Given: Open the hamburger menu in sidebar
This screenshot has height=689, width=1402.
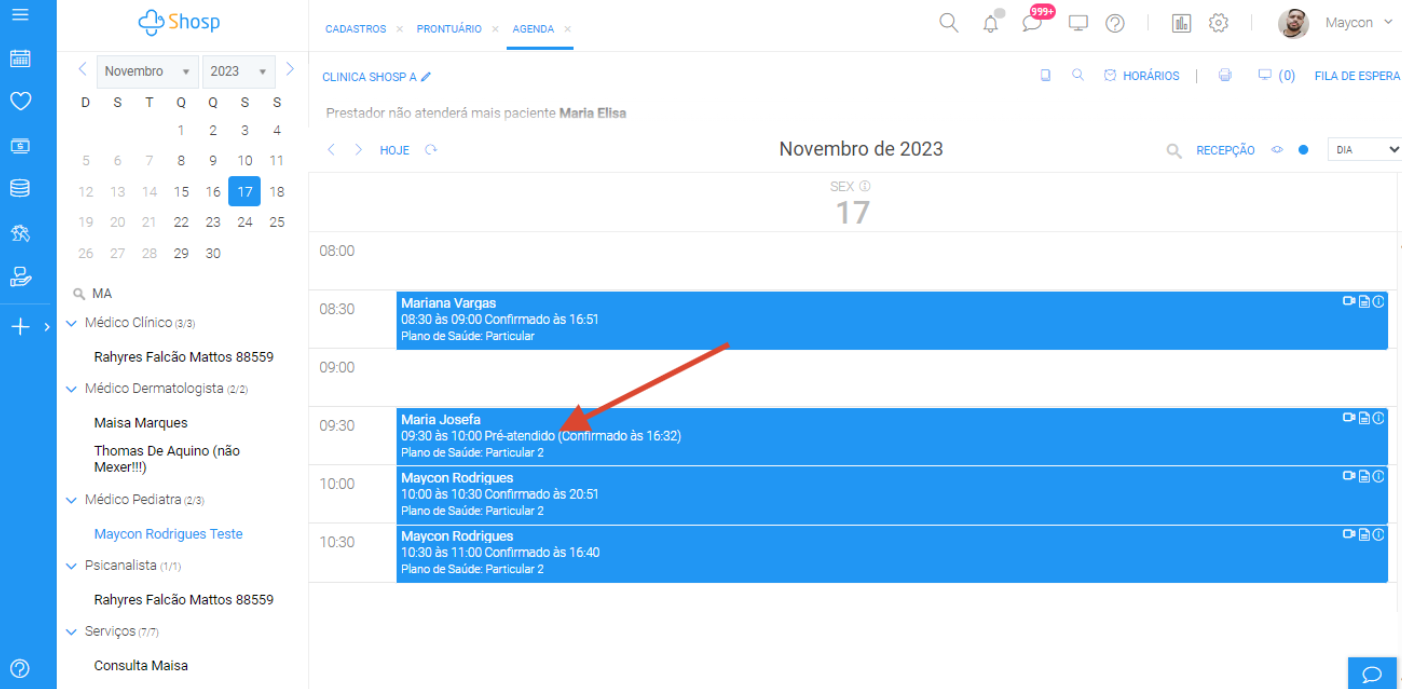Looking at the screenshot, I should click(20, 15).
